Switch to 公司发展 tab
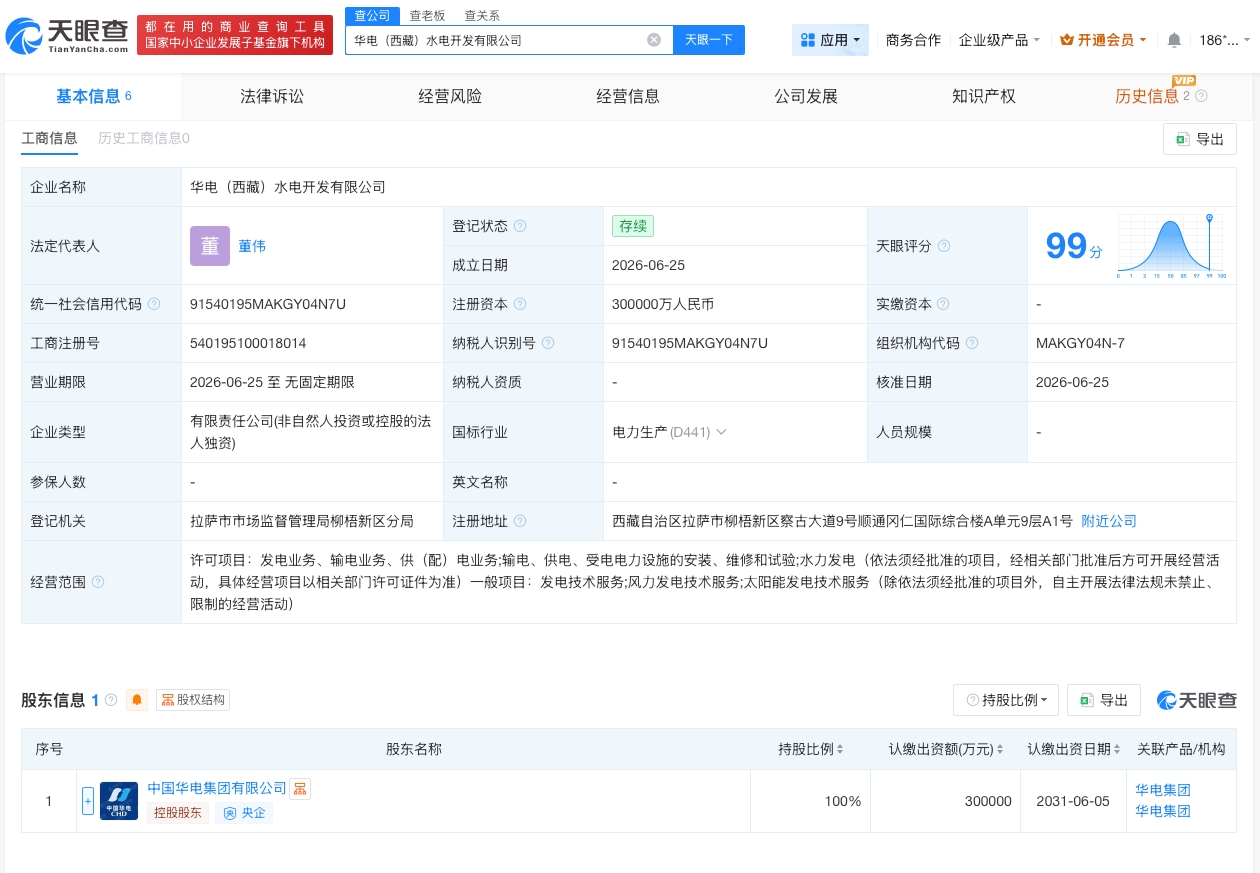 (806, 96)
